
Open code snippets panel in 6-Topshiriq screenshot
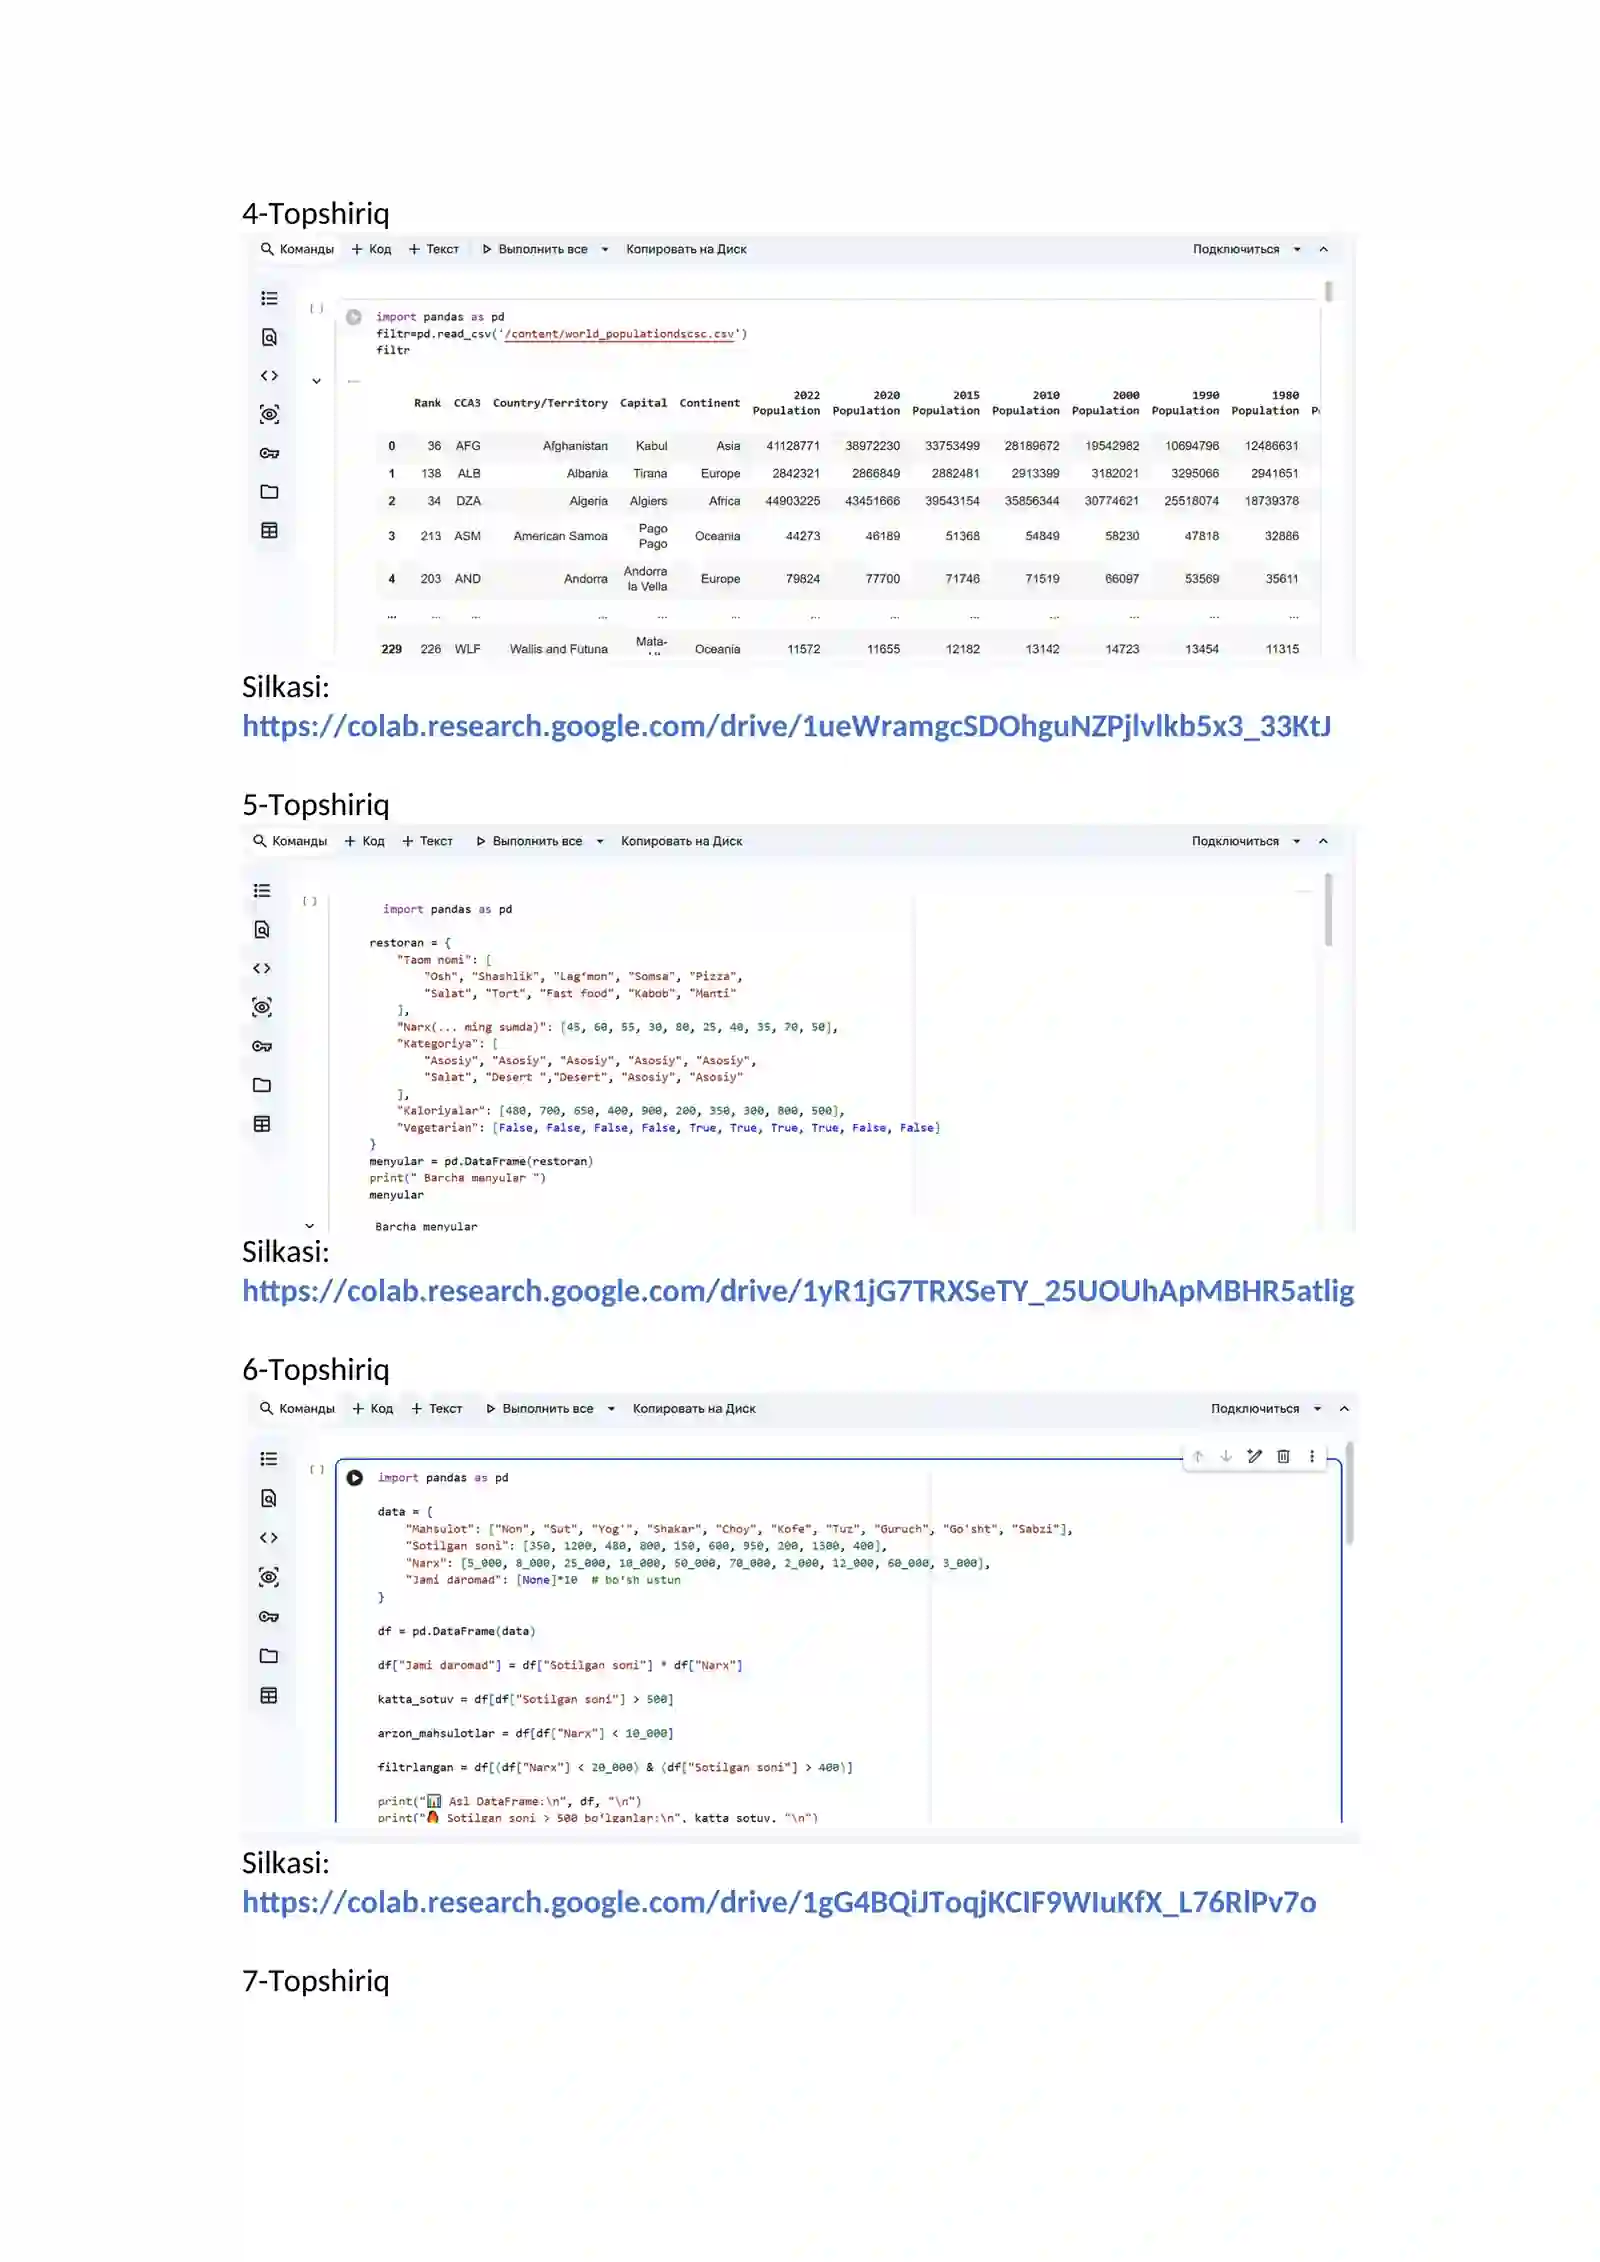point(269,1537)
